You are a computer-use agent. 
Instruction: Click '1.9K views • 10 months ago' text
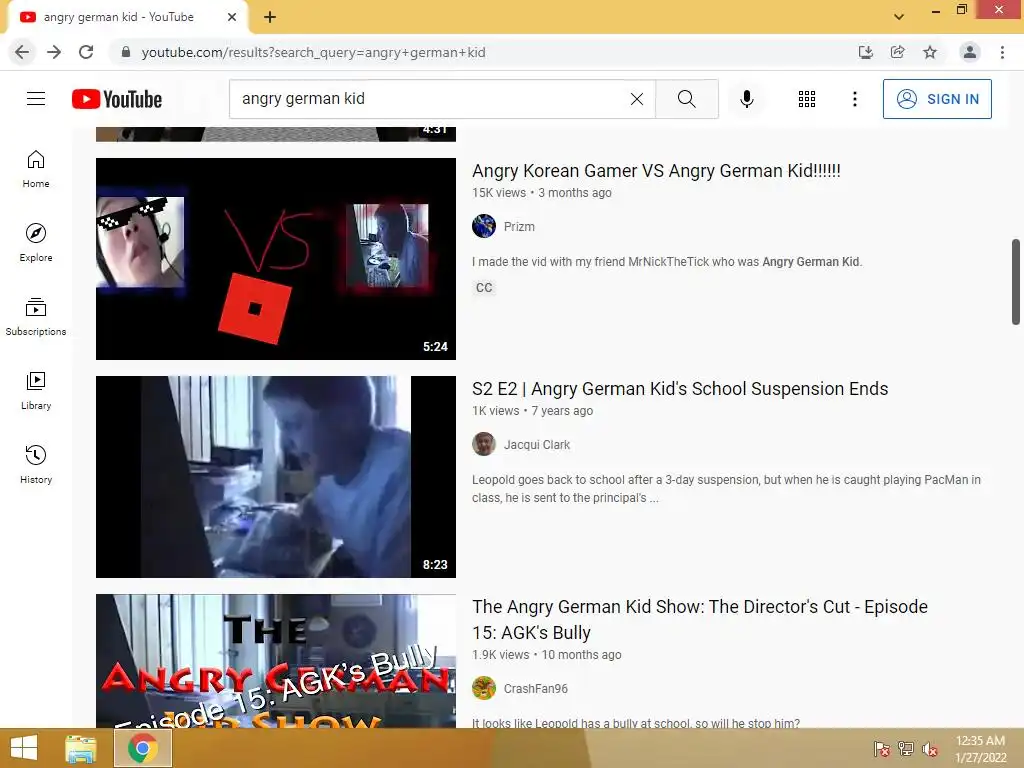547,654
